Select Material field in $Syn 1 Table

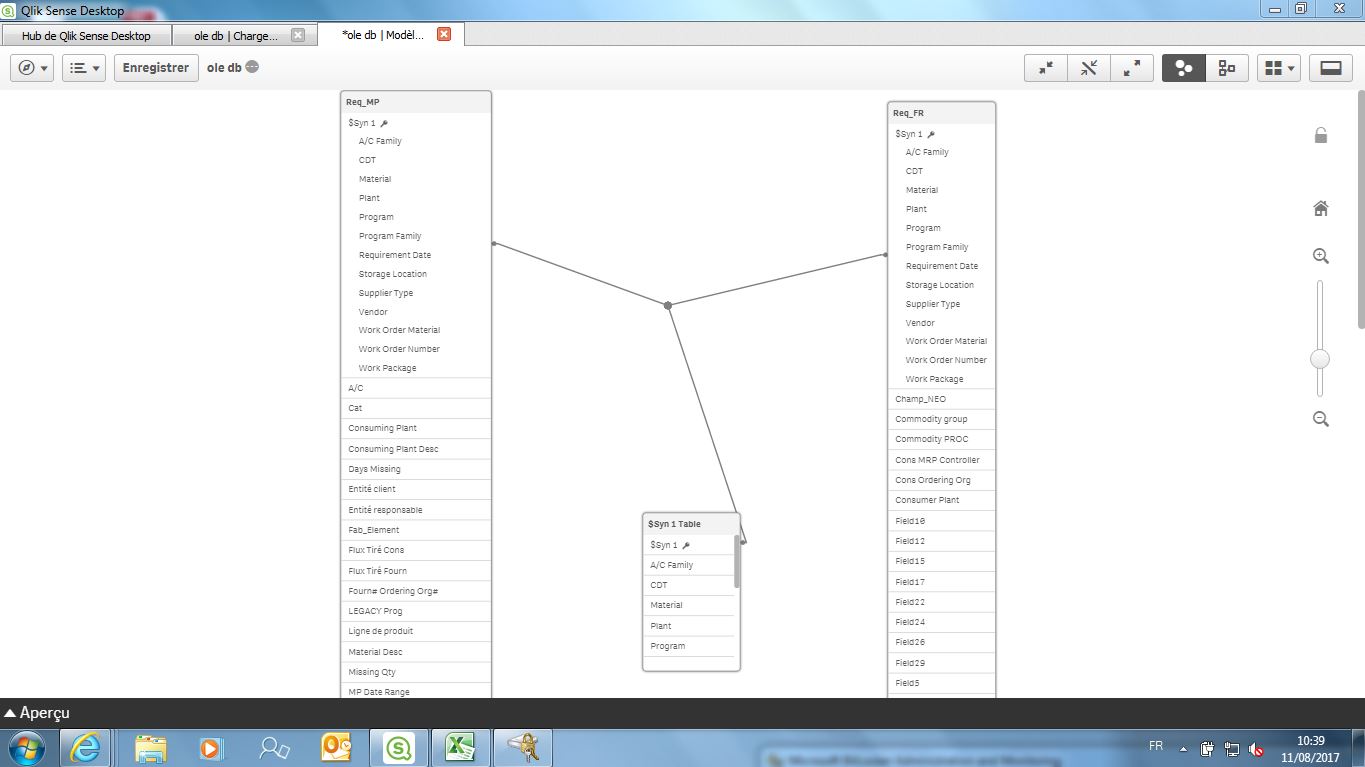pyautogui.click(x=688, y=605)
